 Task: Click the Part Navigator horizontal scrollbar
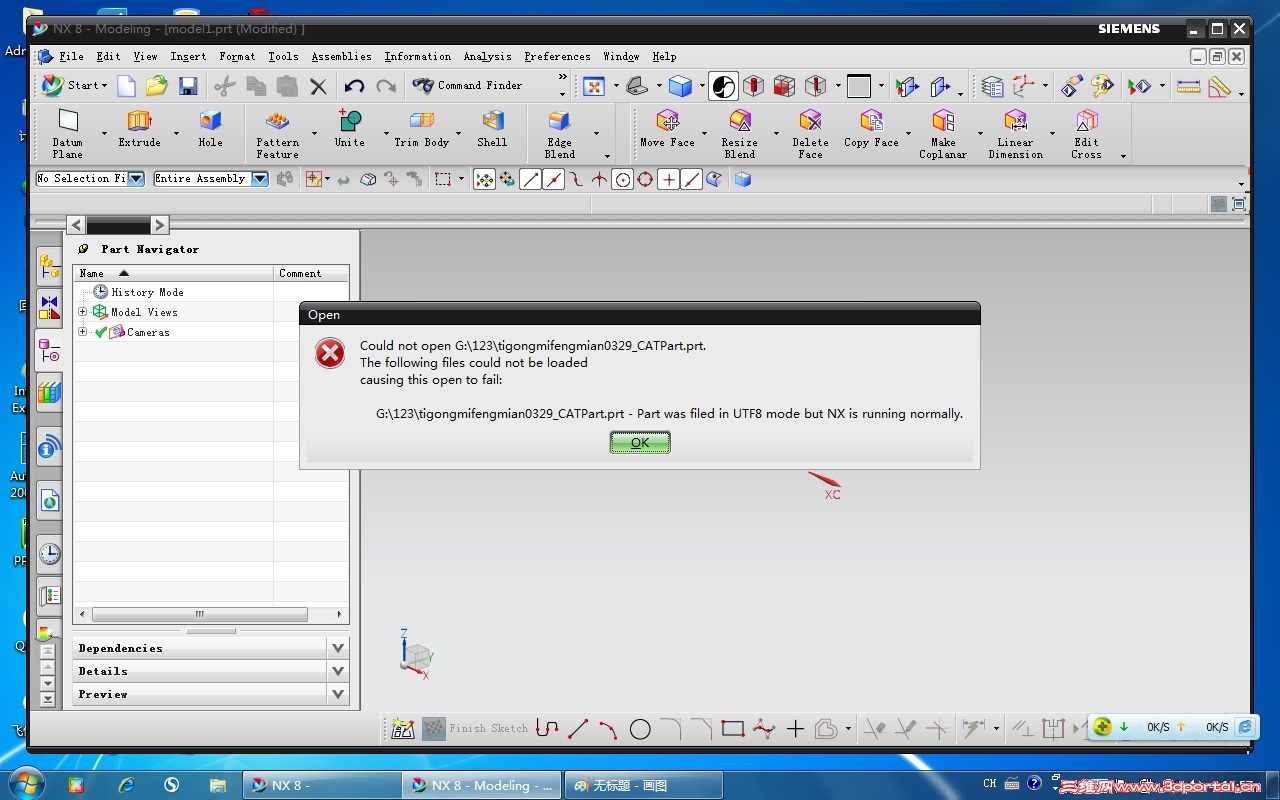tap(199, 614)
